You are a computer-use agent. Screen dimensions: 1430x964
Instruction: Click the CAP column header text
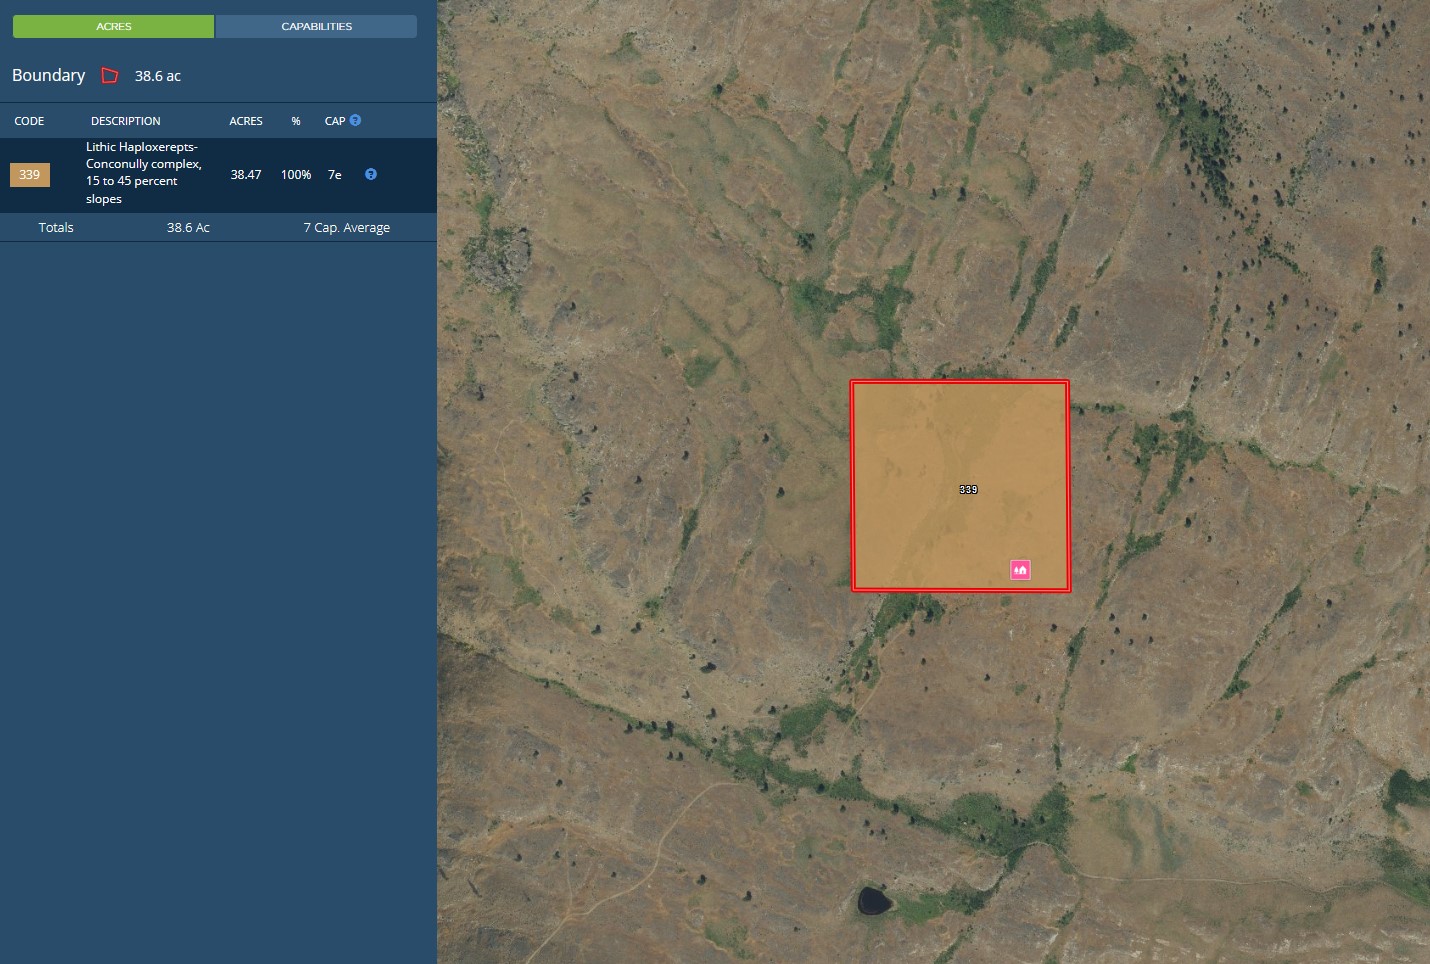pyautogui.click(x=334, y=121)
